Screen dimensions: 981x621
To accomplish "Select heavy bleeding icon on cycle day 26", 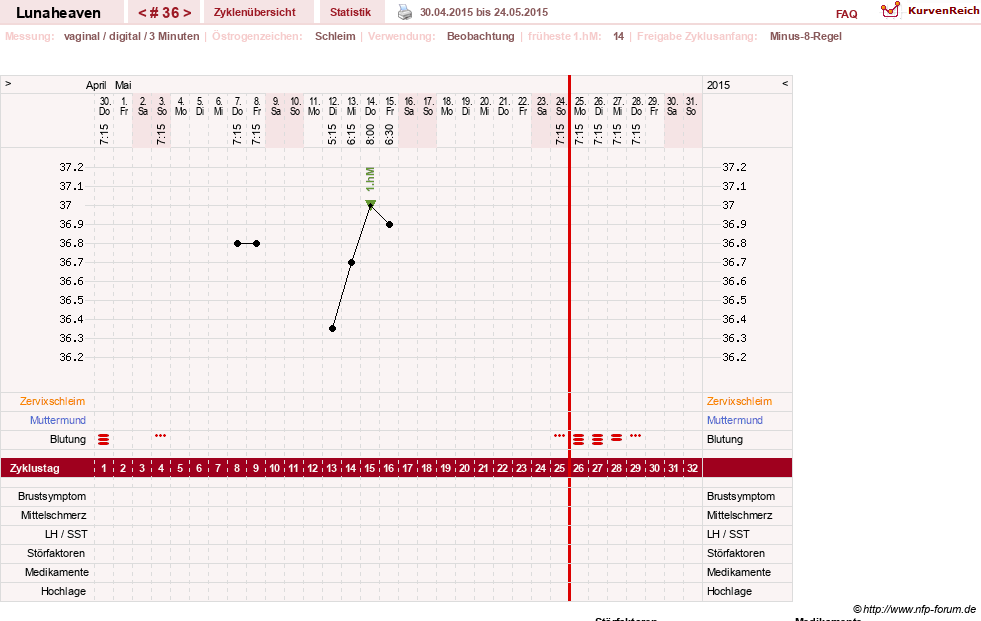I will [x=579, y=440].
